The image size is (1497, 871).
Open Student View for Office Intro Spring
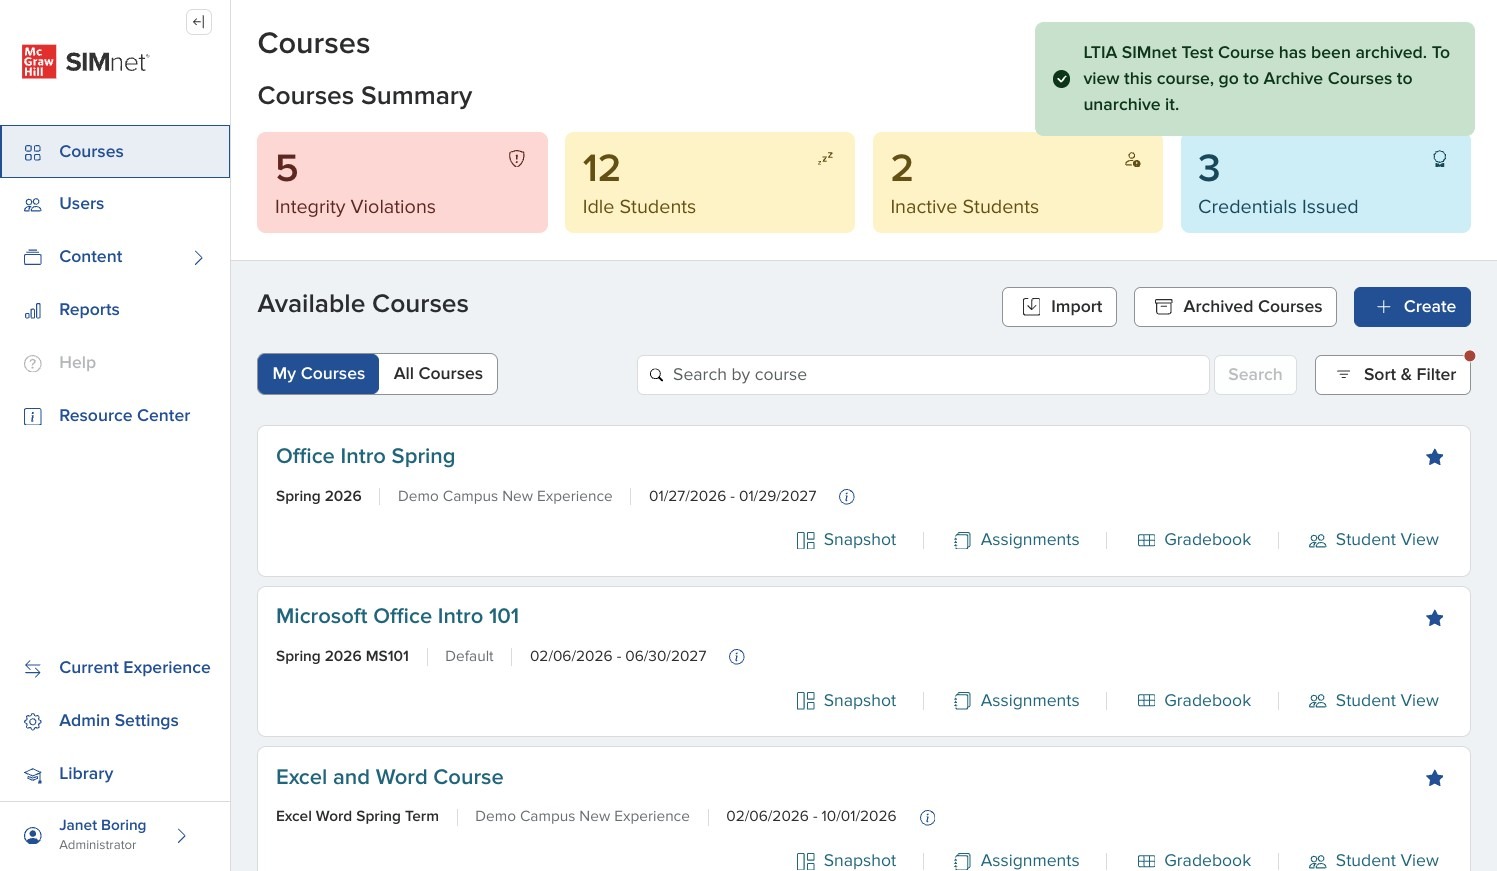[1373, 540]
